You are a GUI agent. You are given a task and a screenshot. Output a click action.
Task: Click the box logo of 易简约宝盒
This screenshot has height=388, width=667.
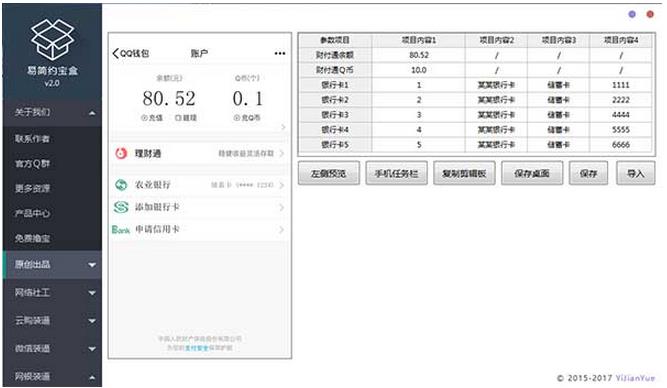52,39
